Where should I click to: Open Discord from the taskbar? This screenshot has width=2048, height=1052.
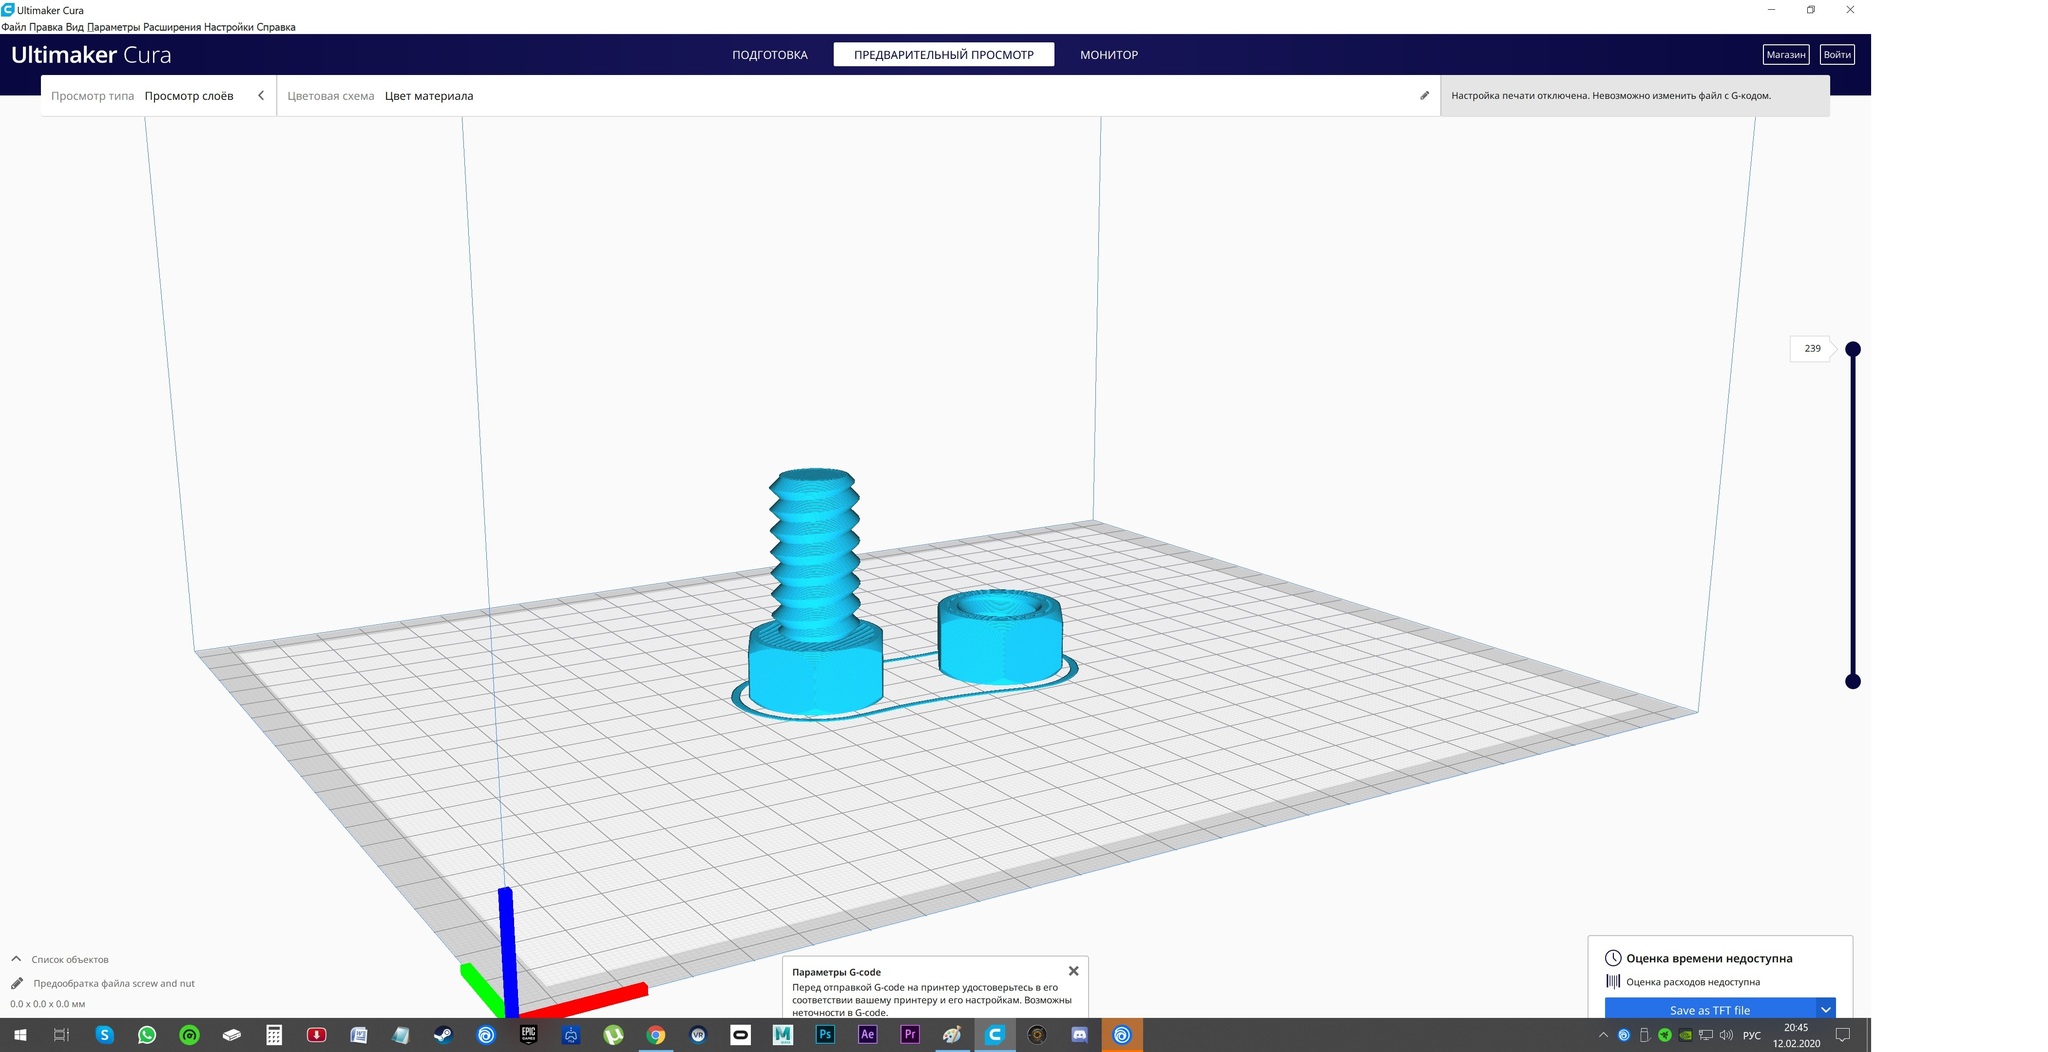coord(1079,1035)
